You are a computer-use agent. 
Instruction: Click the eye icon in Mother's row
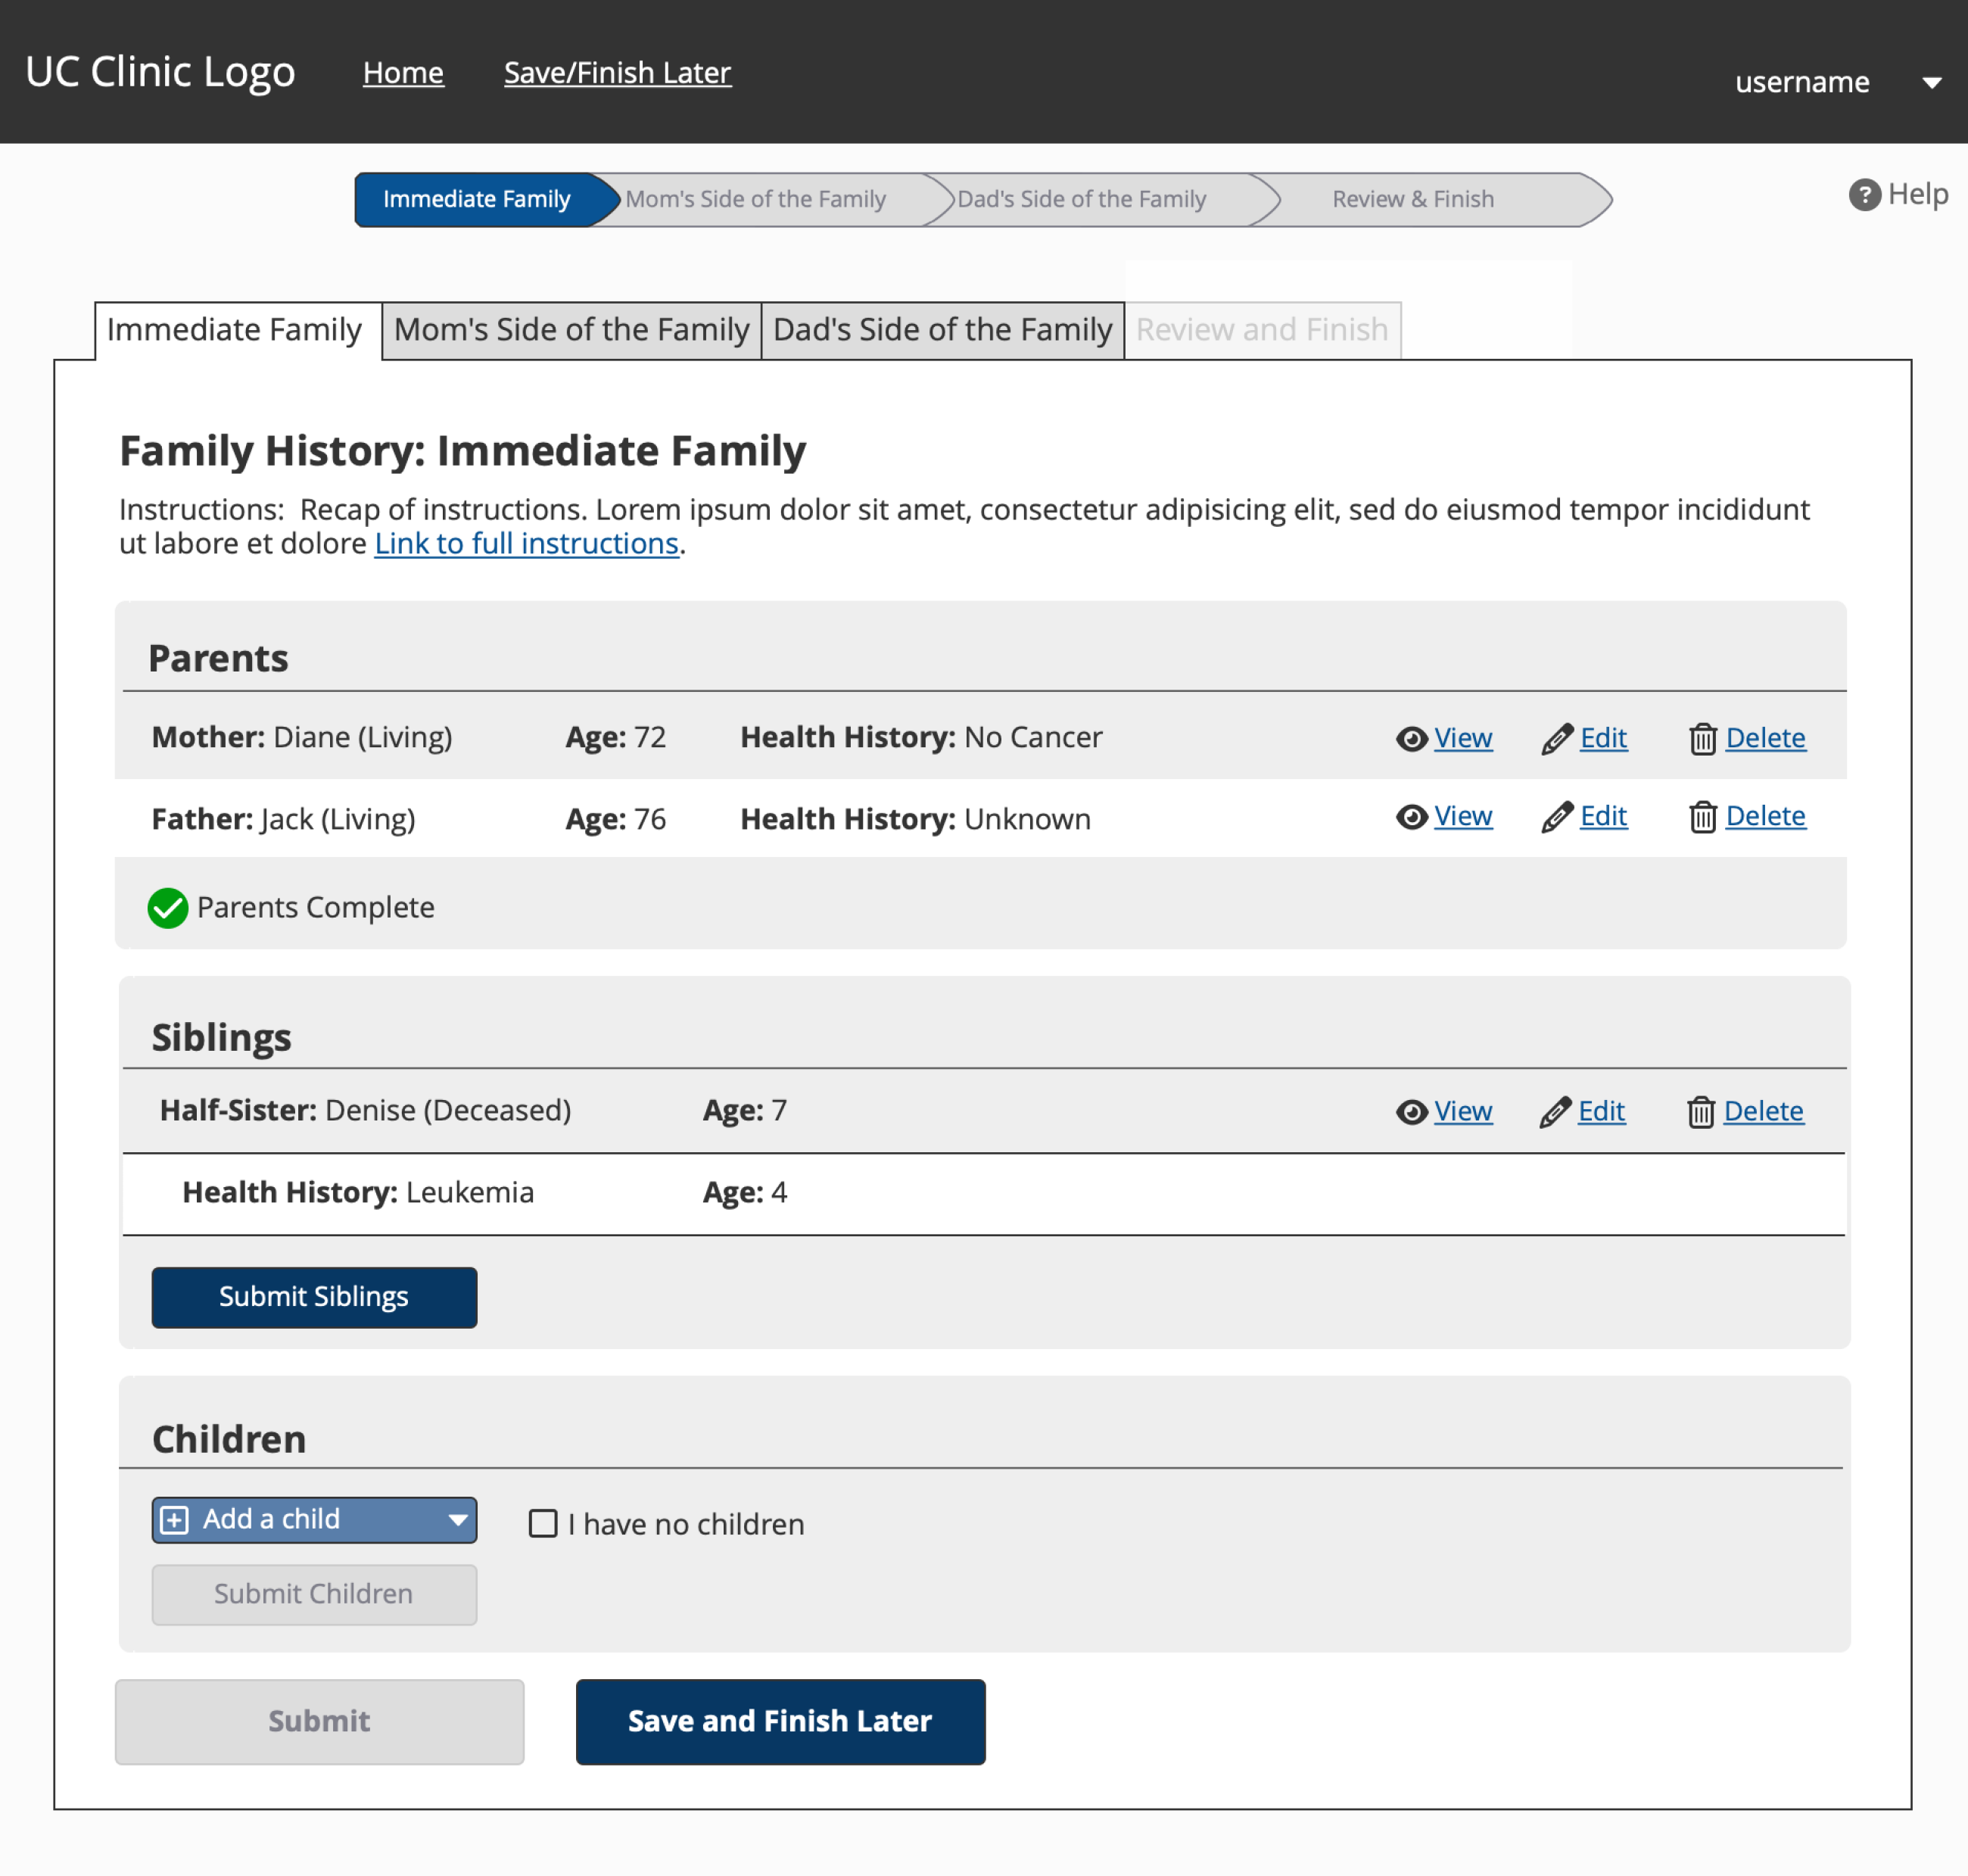(1411, 739)
